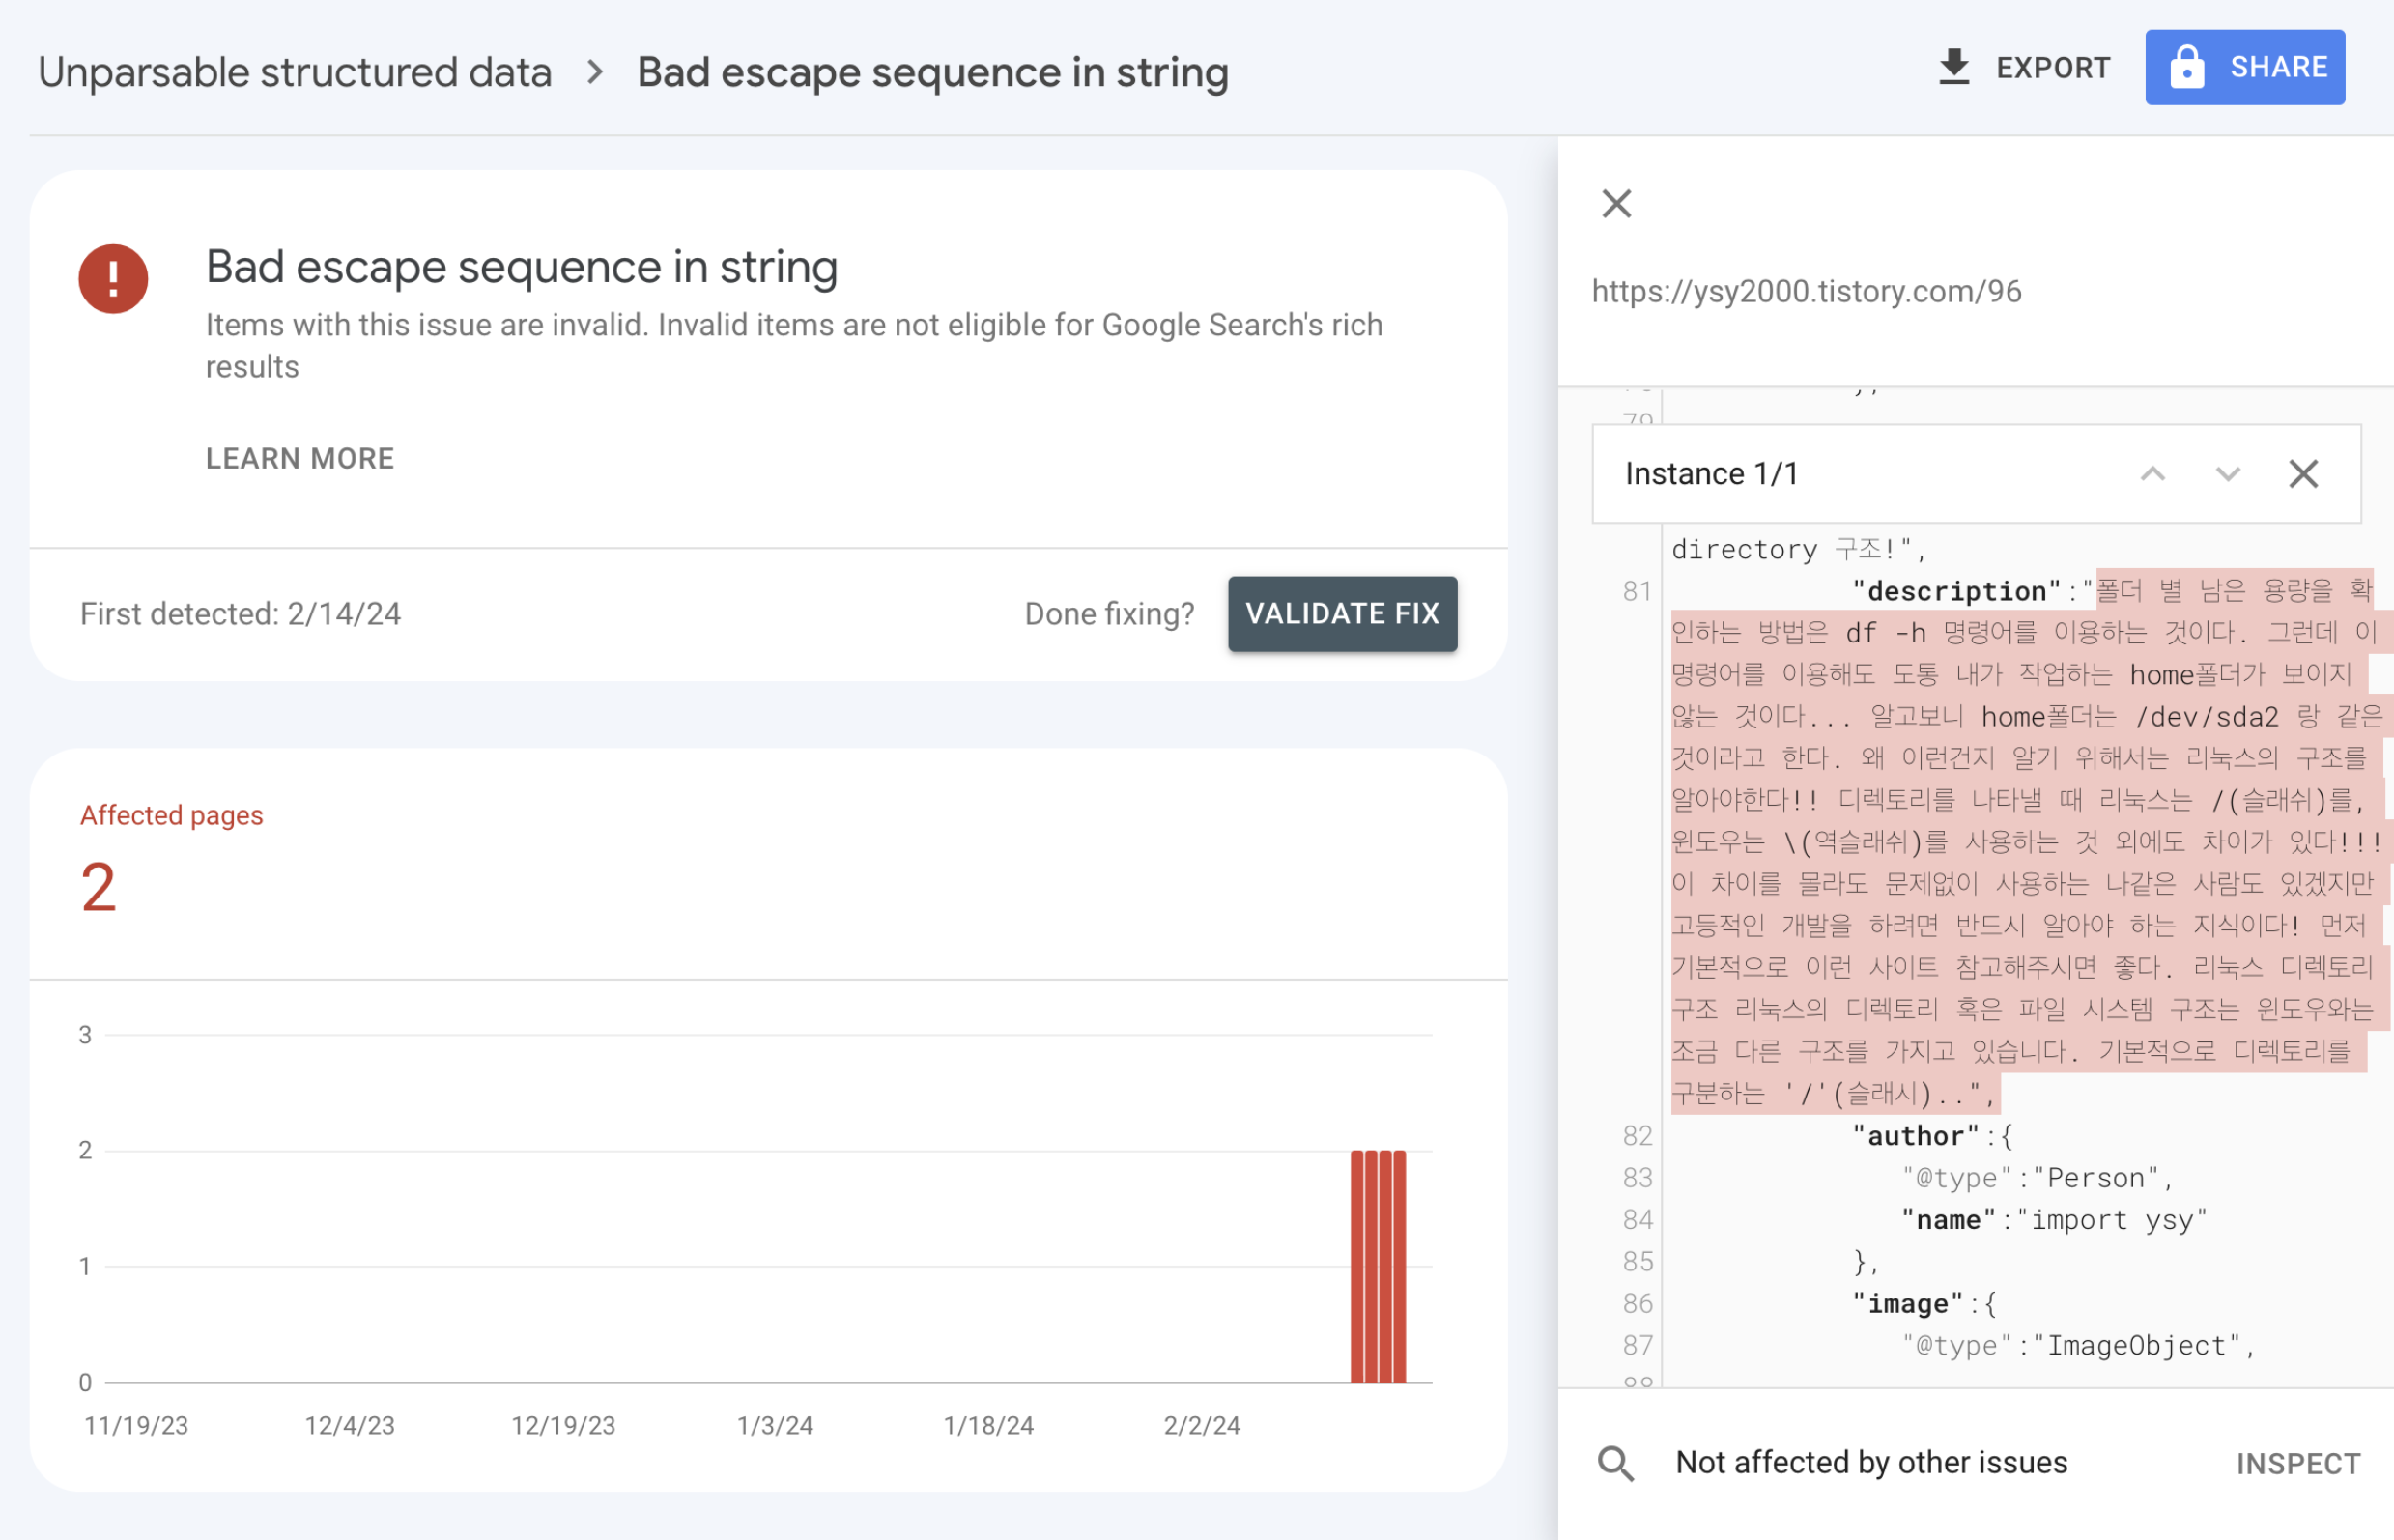Viewport: 2394px width, 1540px height.
Task: Click the highlighted description code block
Action: tap(2020, 842)
